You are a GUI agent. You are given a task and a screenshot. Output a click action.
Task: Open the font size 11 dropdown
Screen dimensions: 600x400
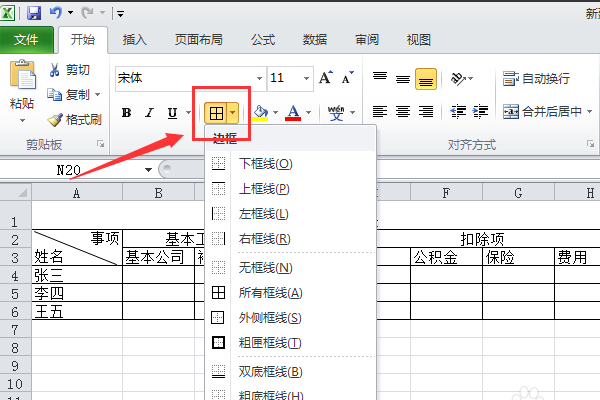tap(307, 78)
